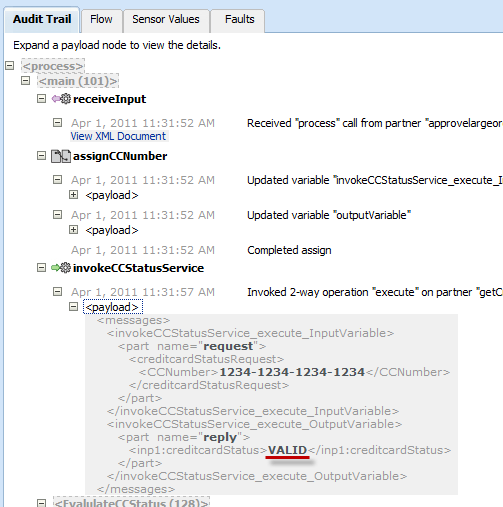This screenshot has height=507, width=503.
Task: Select the assignCCNumber activity label
Action: pyautogui.click(x=120, y=156)
